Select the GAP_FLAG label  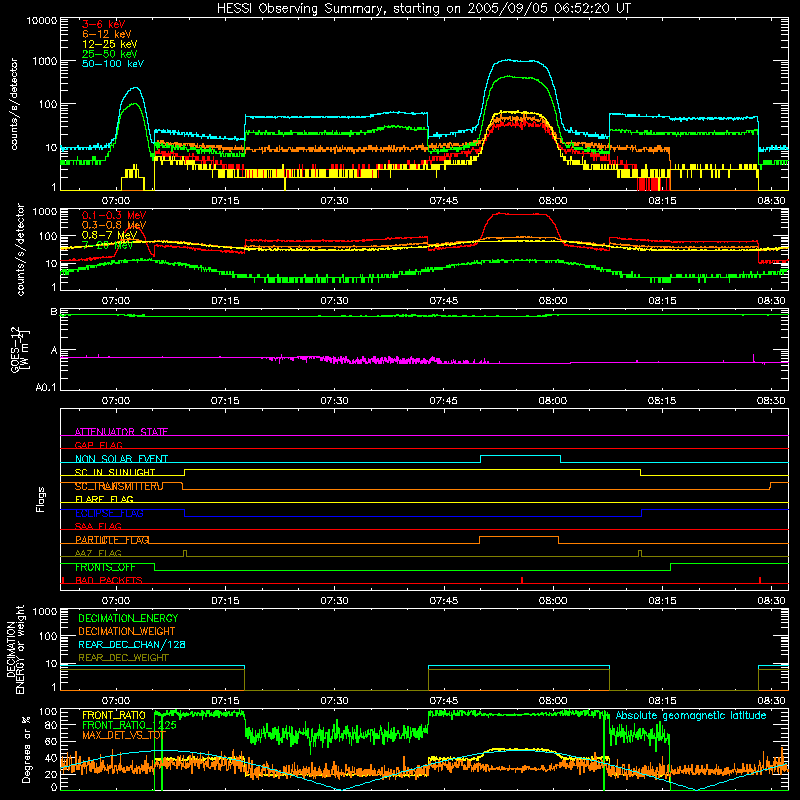pos(98,445)
